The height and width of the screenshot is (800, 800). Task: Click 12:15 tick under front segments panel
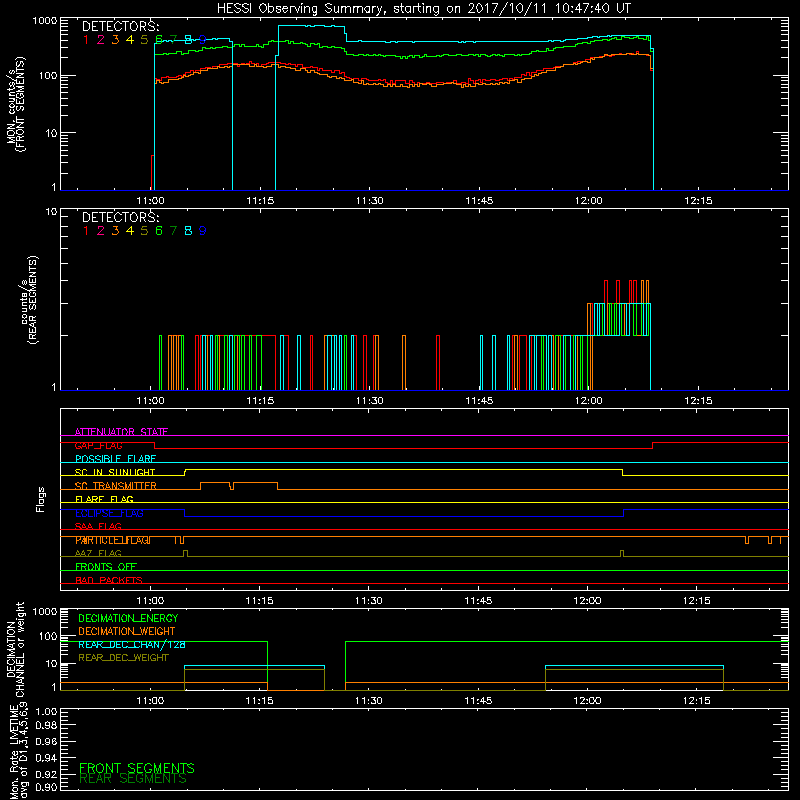[698, 201]
